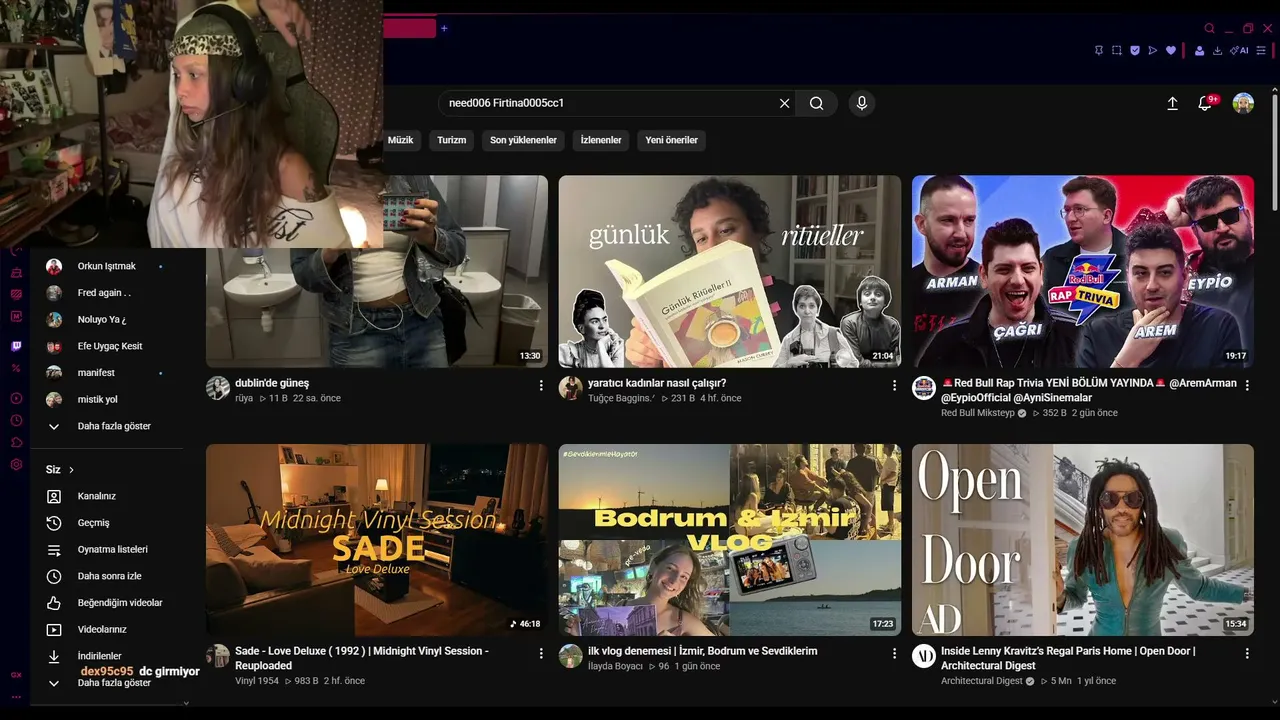Open options menu for dublin'de güneş
The width and height of the screenshot is (1280, 720).
[541, 385]
